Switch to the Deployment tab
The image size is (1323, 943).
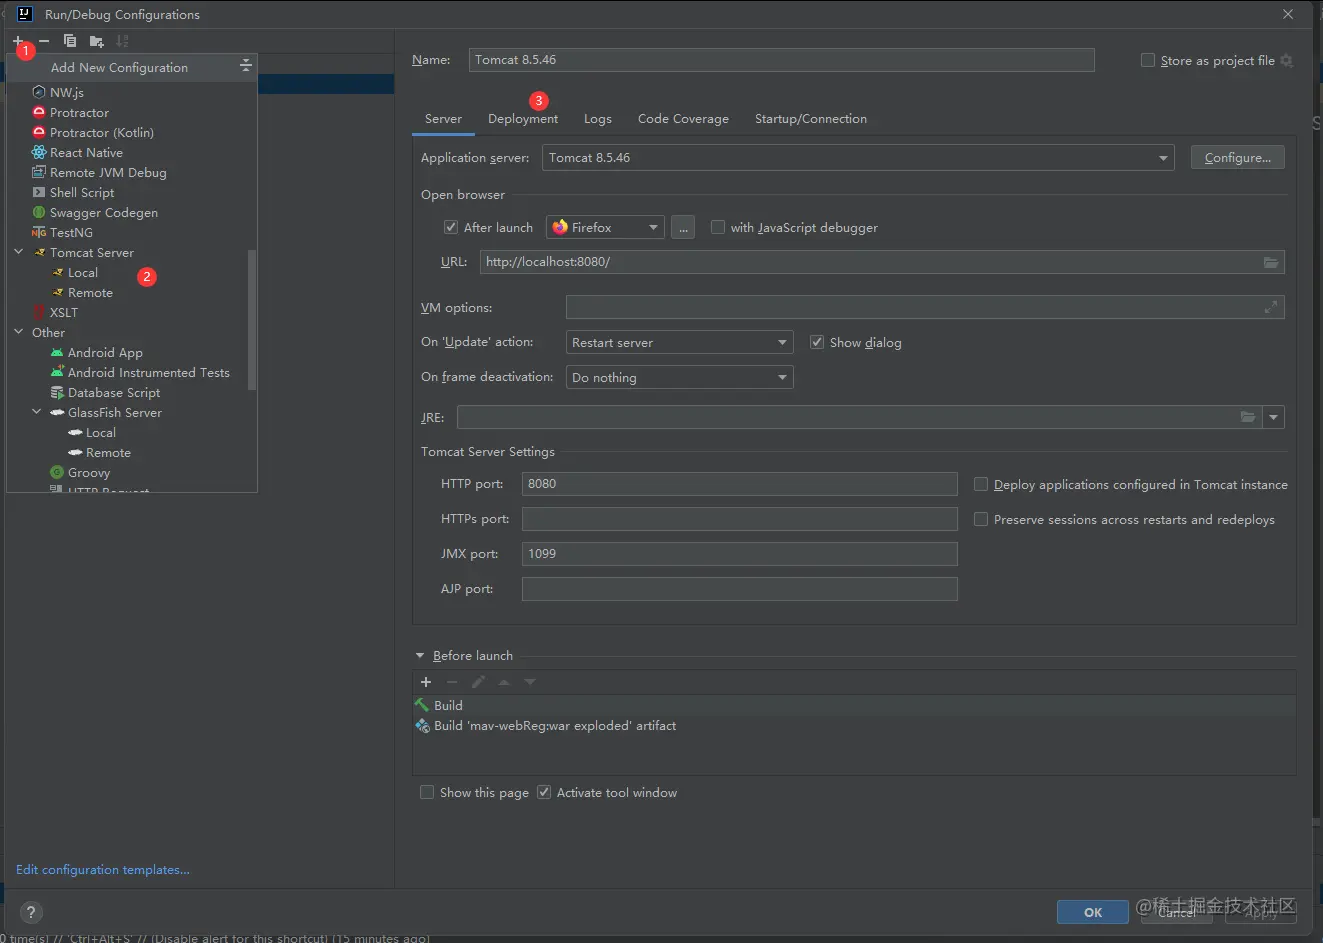point(523,118)
